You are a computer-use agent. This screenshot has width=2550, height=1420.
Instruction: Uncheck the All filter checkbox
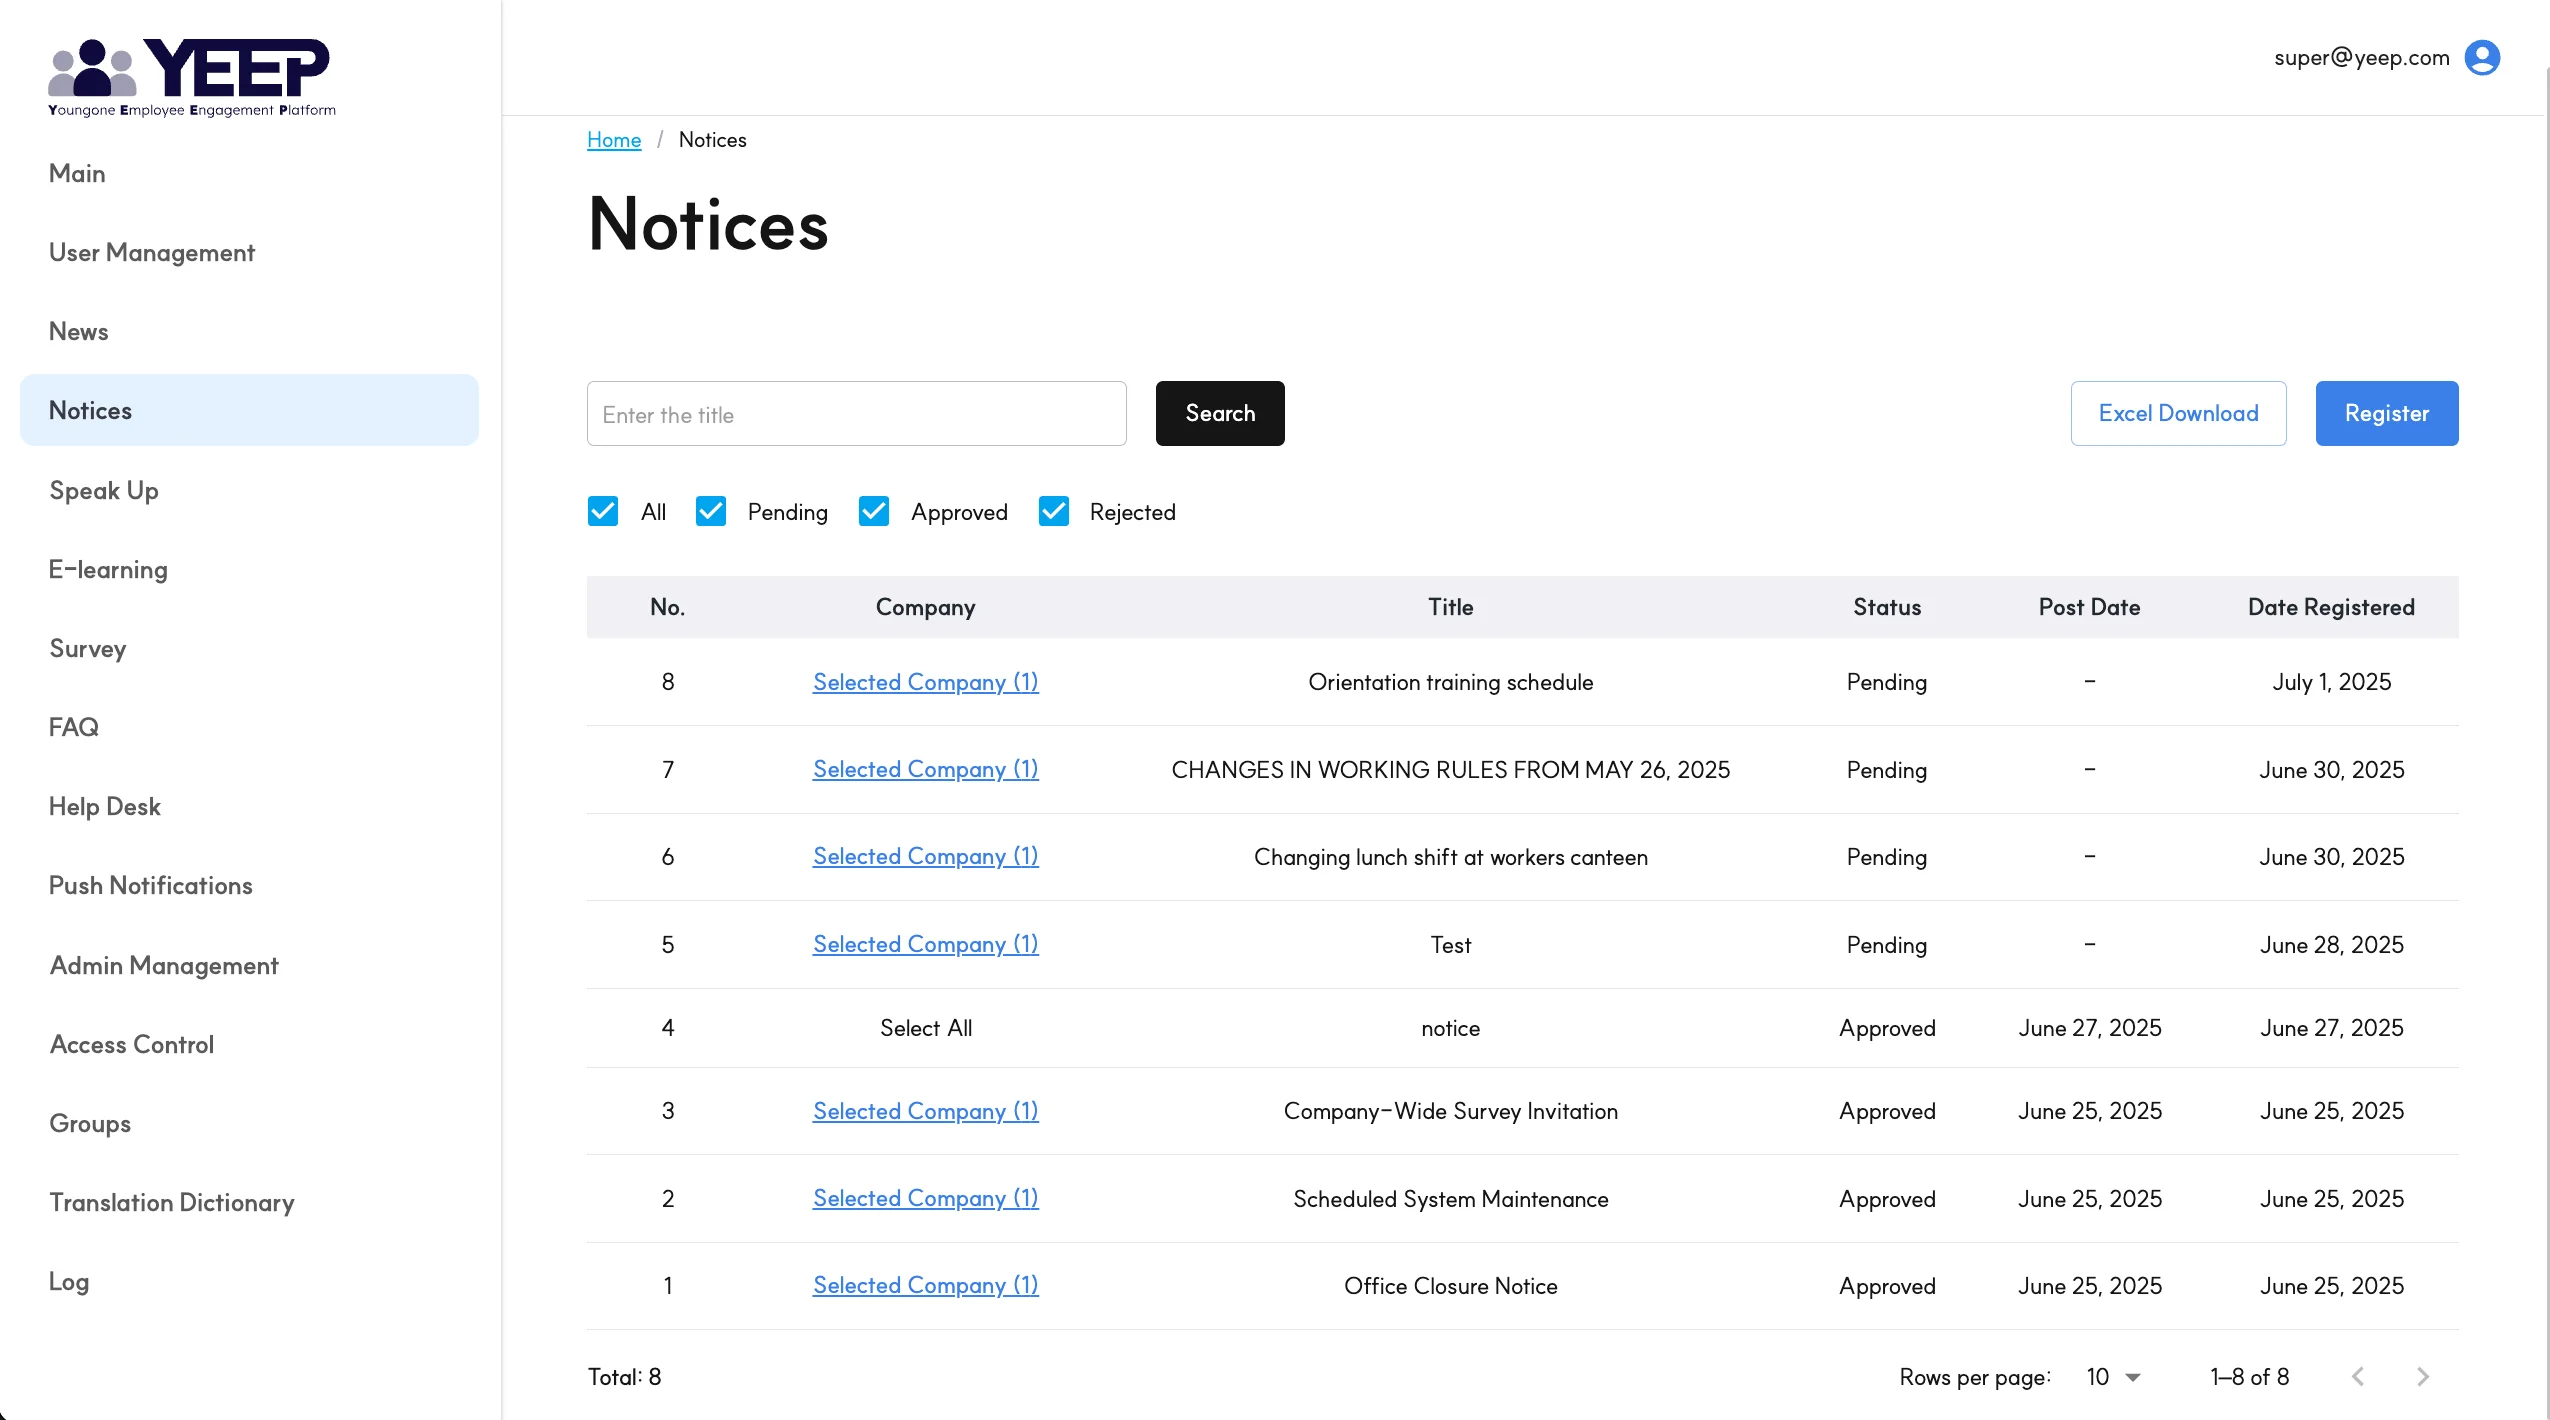coord(603,512)
